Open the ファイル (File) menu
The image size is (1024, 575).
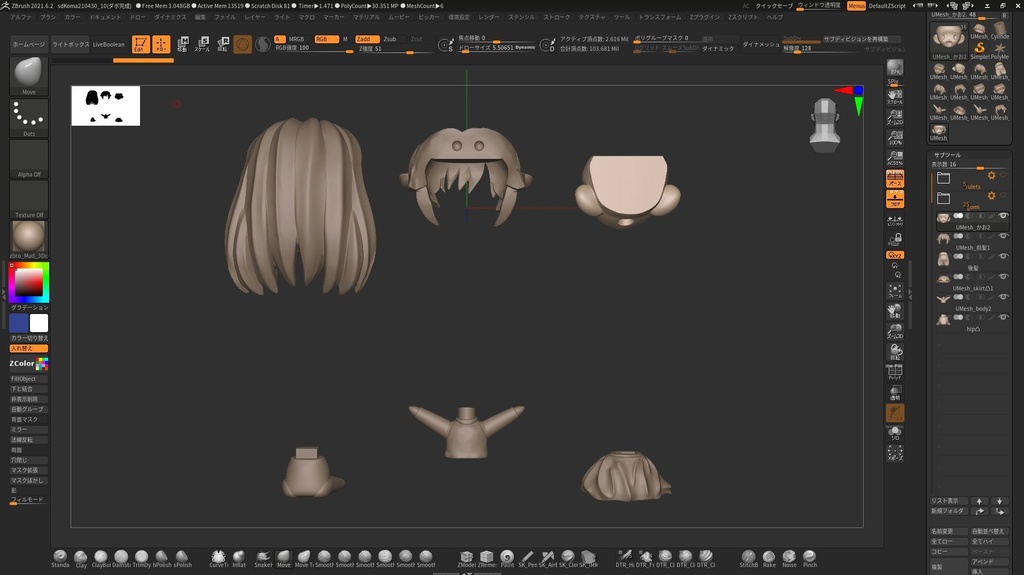click(225, 17)
